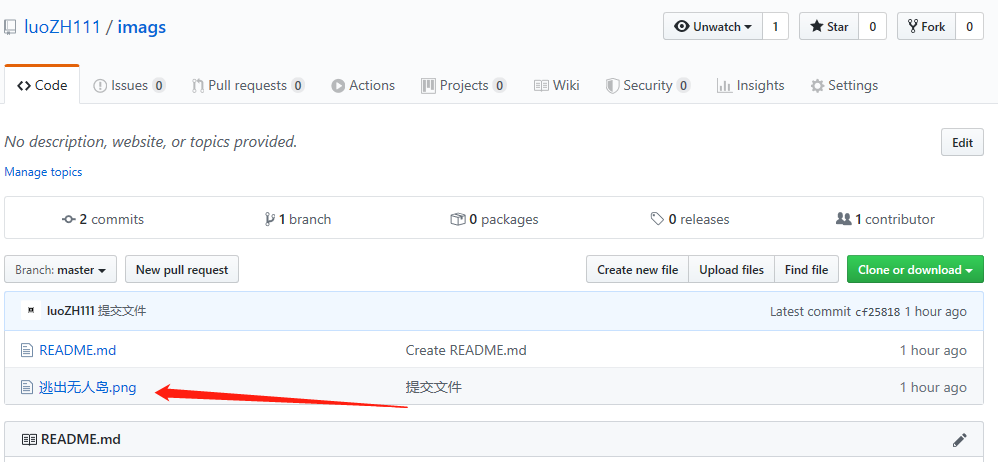The width and height of the screenshot is (998, 462).
Task: Open the latest commit message 提交文件 in the commit bar
Action: pyautogui.click(x=122, y=311)
